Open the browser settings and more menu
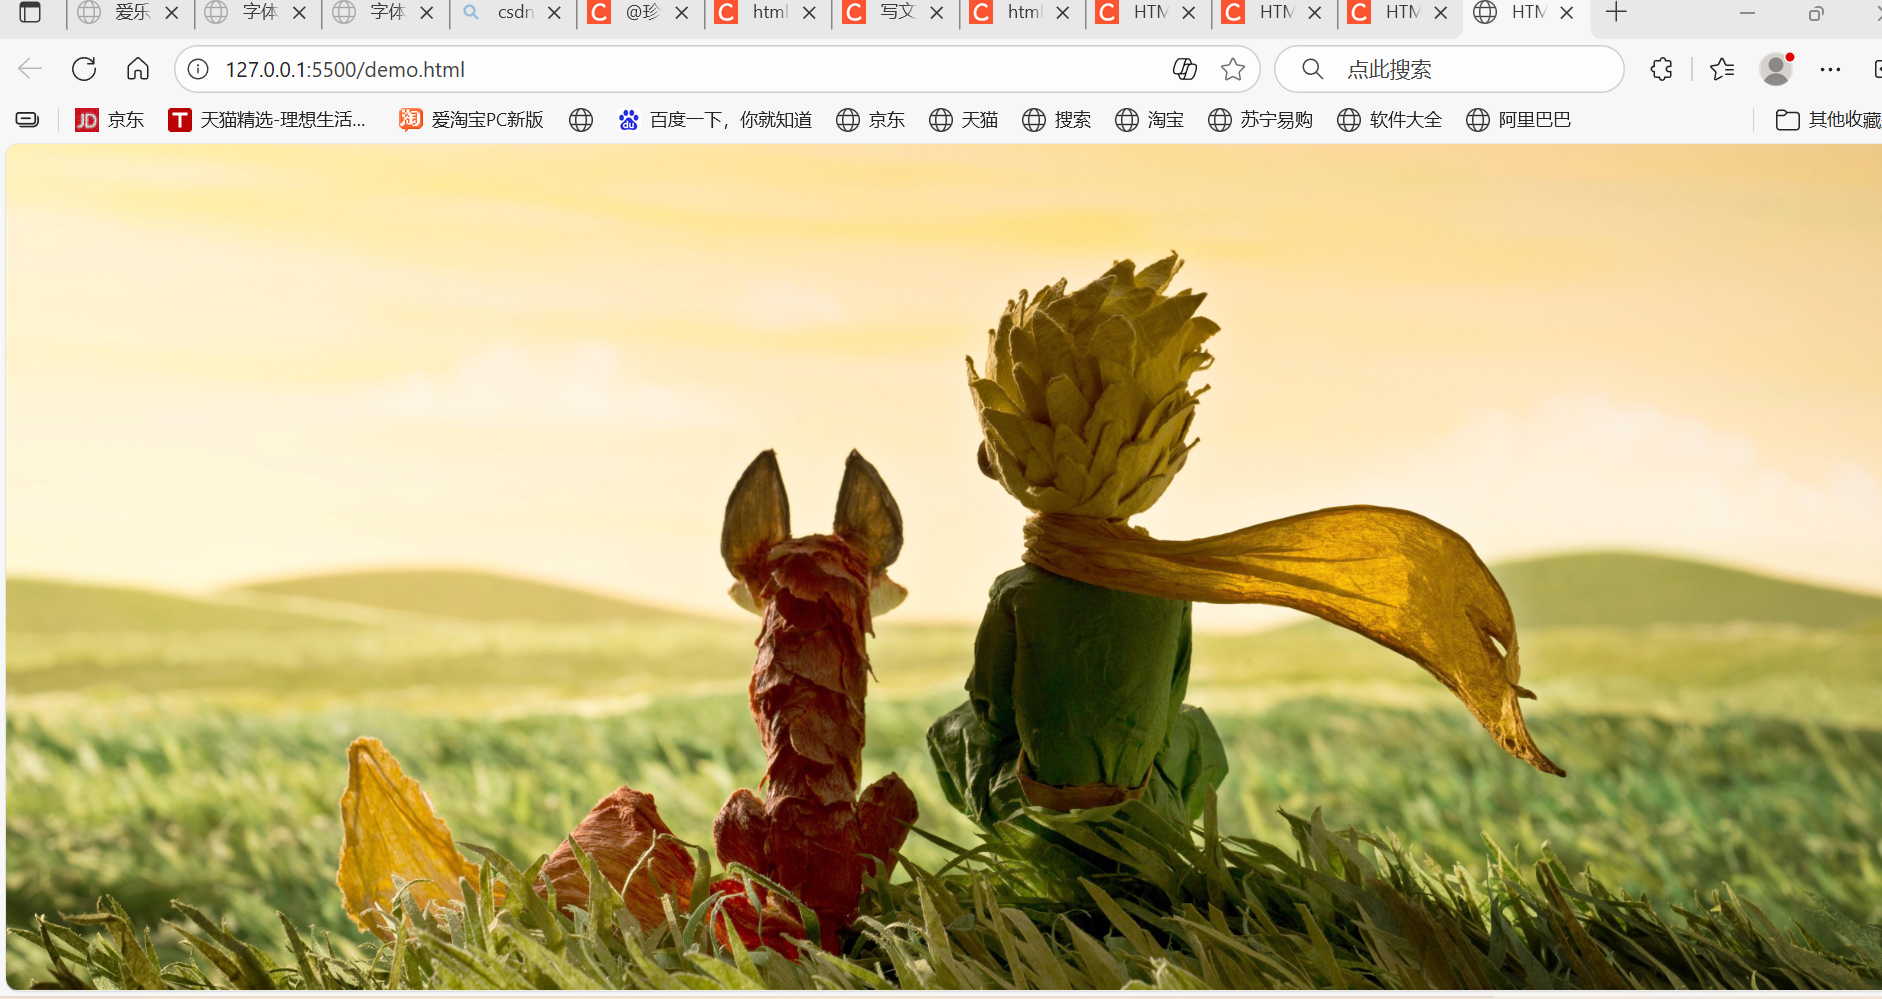 click(x=1831, y=69)
